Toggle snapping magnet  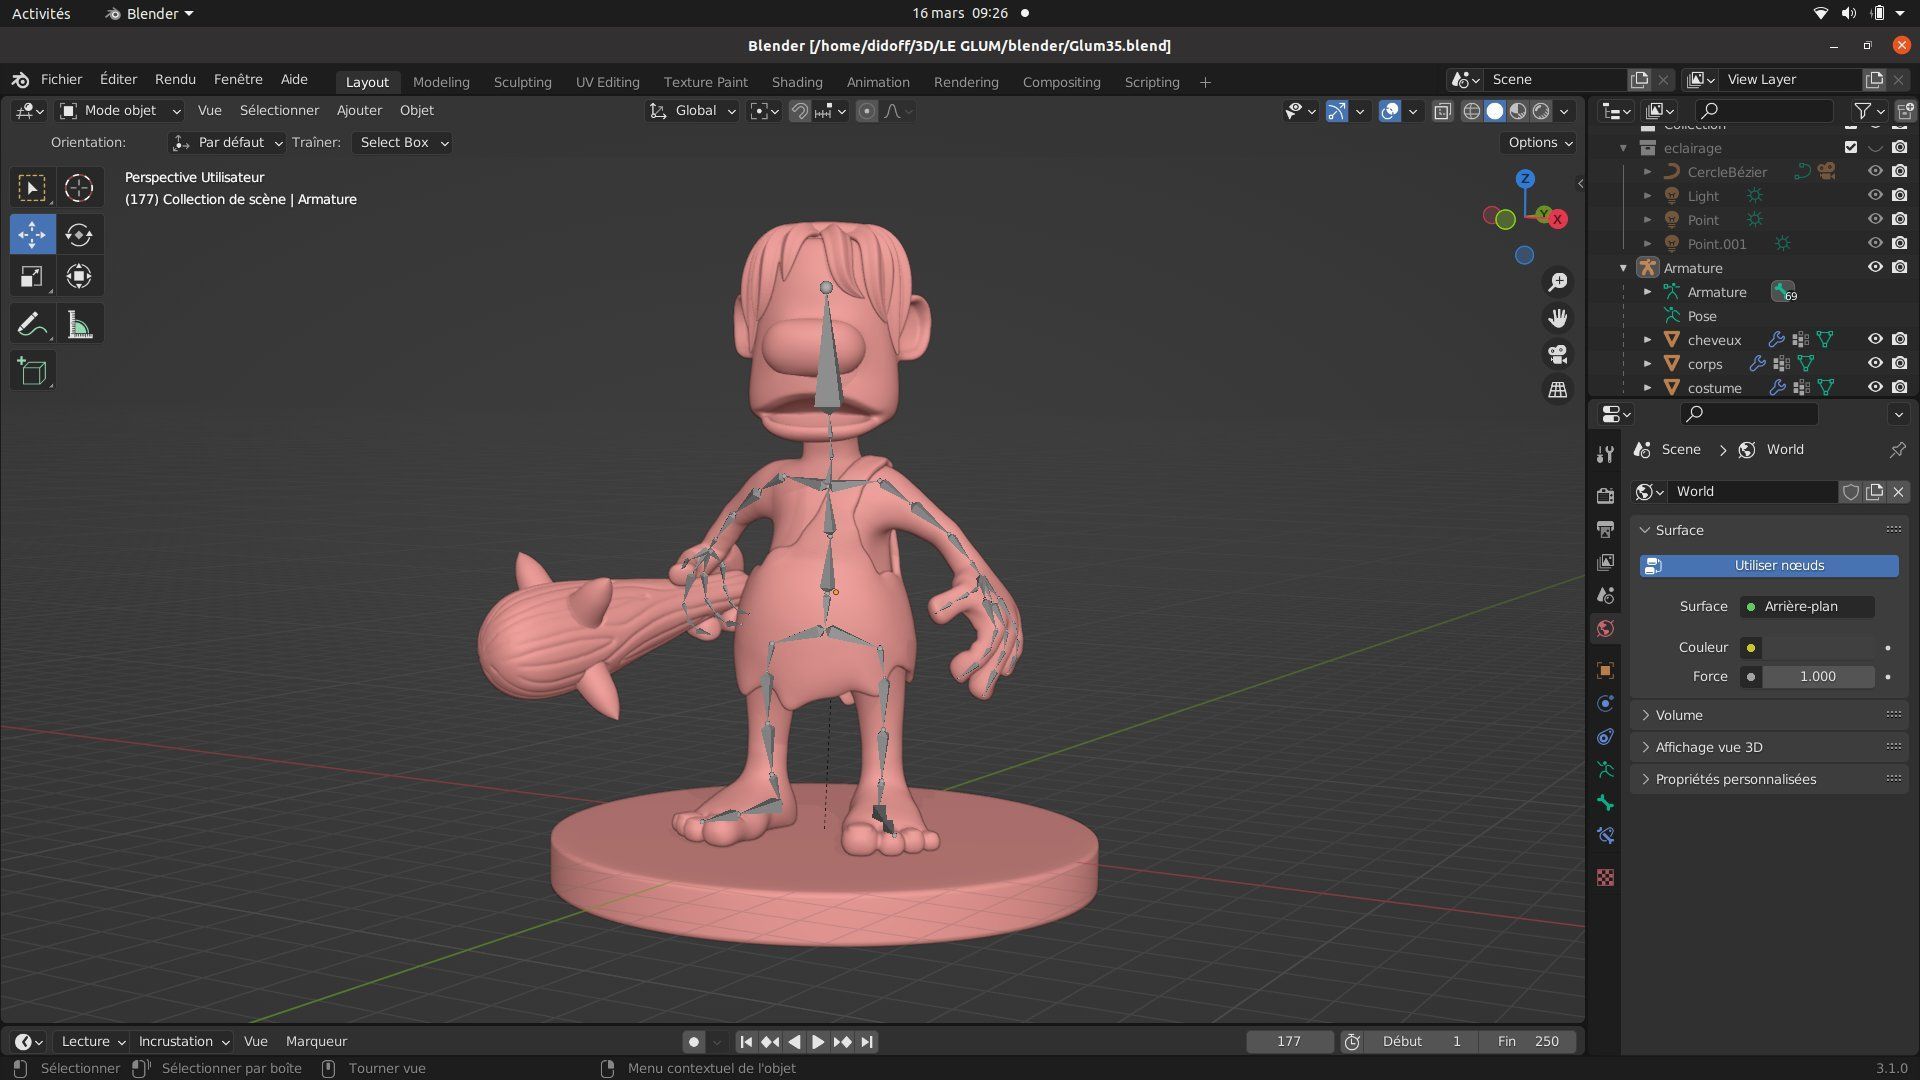click(799, 111)
